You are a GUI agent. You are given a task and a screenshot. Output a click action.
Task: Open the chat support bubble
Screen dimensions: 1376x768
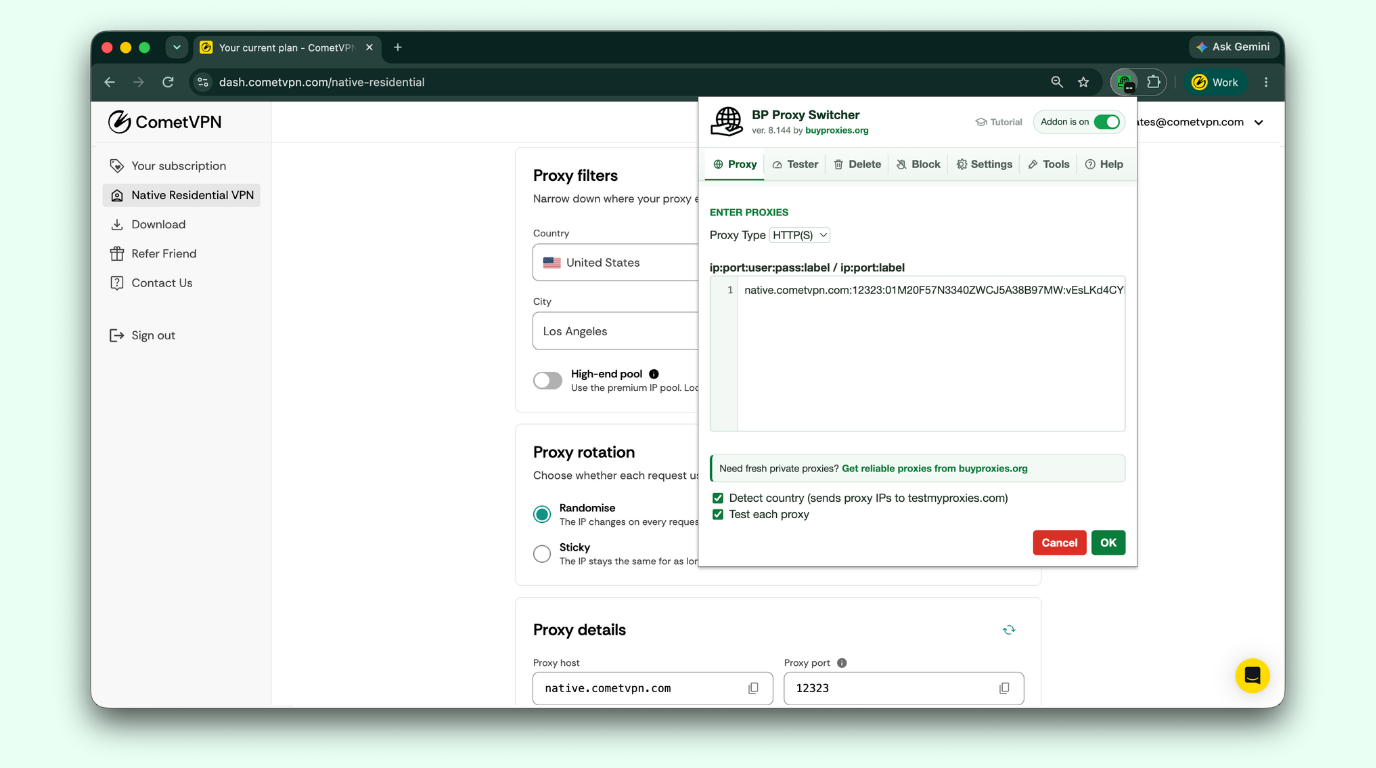coord(1252,676)
